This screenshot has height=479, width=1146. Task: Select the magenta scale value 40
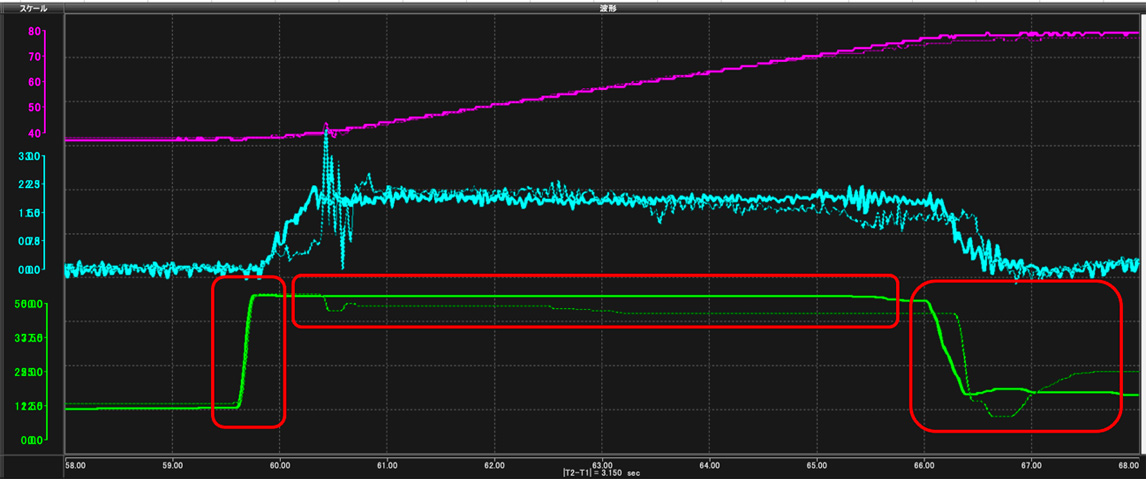click(33, 133)
